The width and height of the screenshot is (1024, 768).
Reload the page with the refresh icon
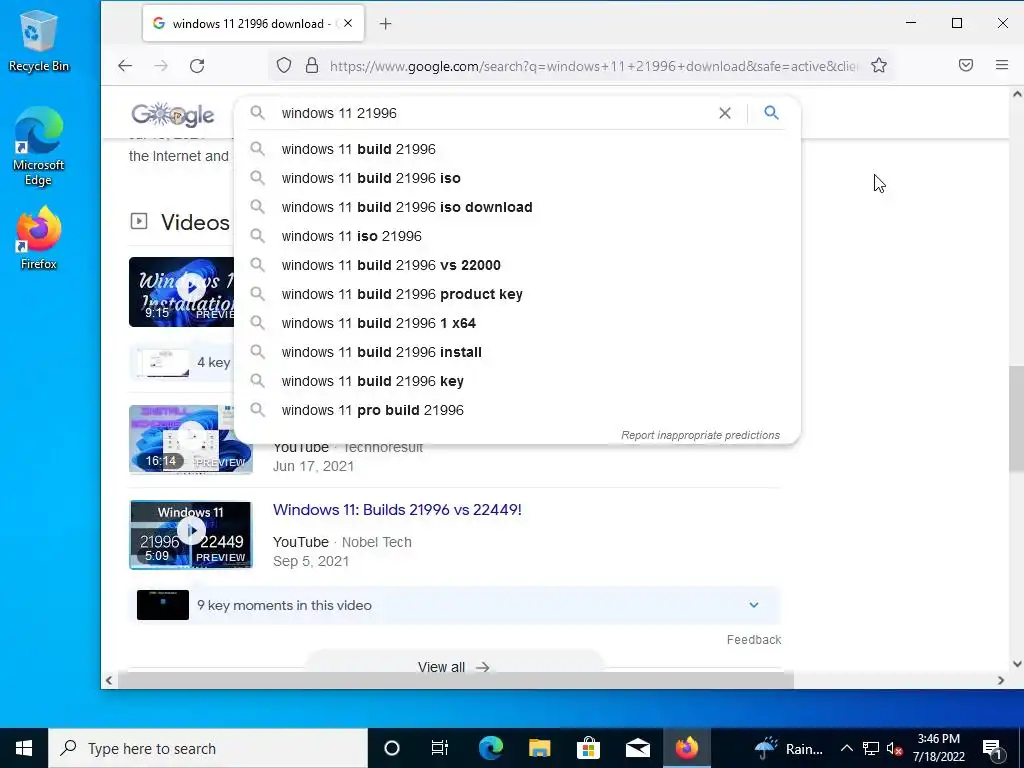tap(197, 65)
